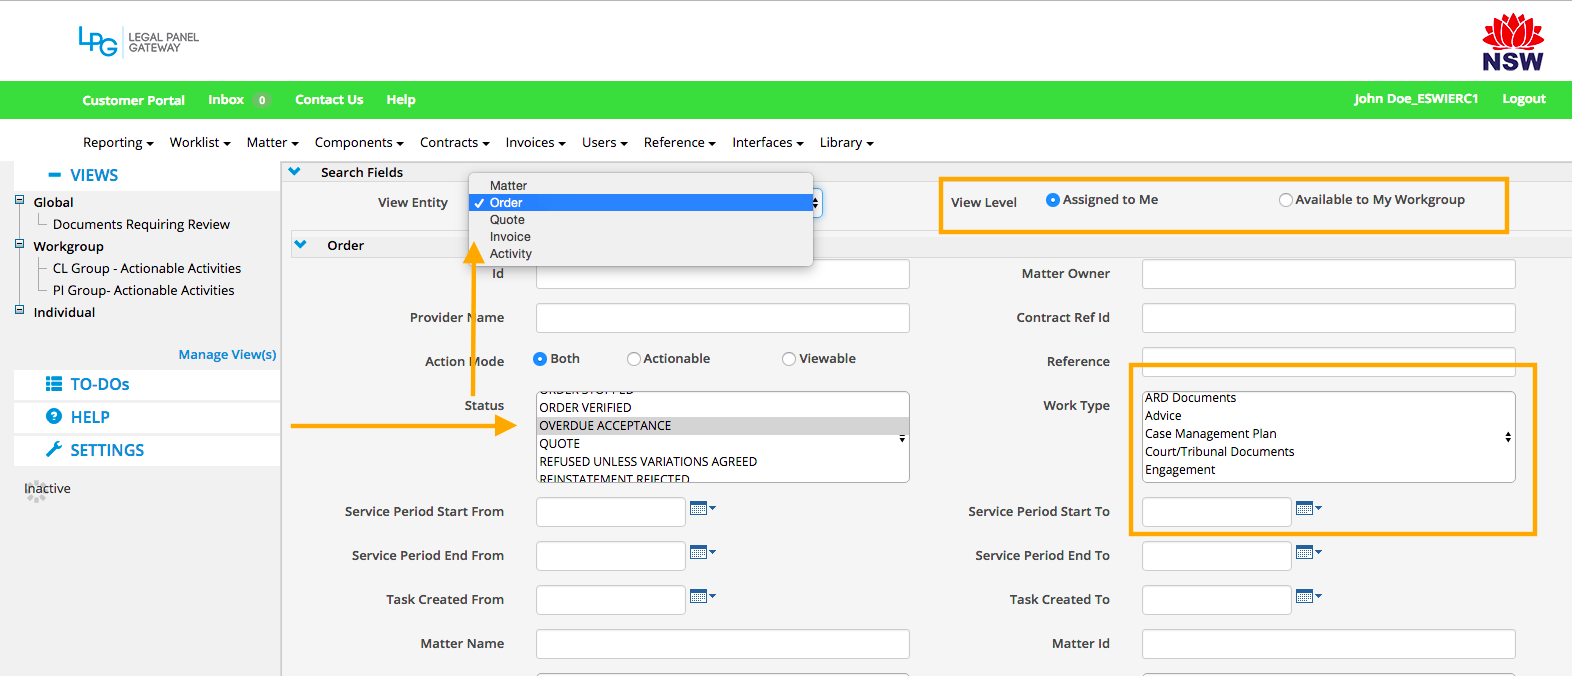This screenshot has width=1572, height=676.
Task: Choose Activity in View Entity list
Action: pos(641,254)
